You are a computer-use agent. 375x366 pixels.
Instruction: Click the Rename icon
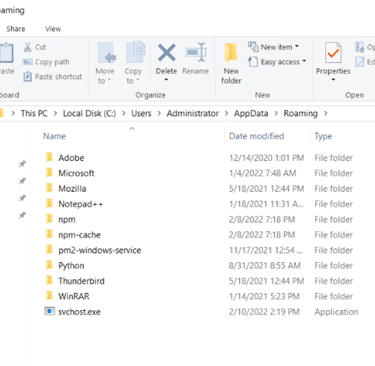pos(196,52)
